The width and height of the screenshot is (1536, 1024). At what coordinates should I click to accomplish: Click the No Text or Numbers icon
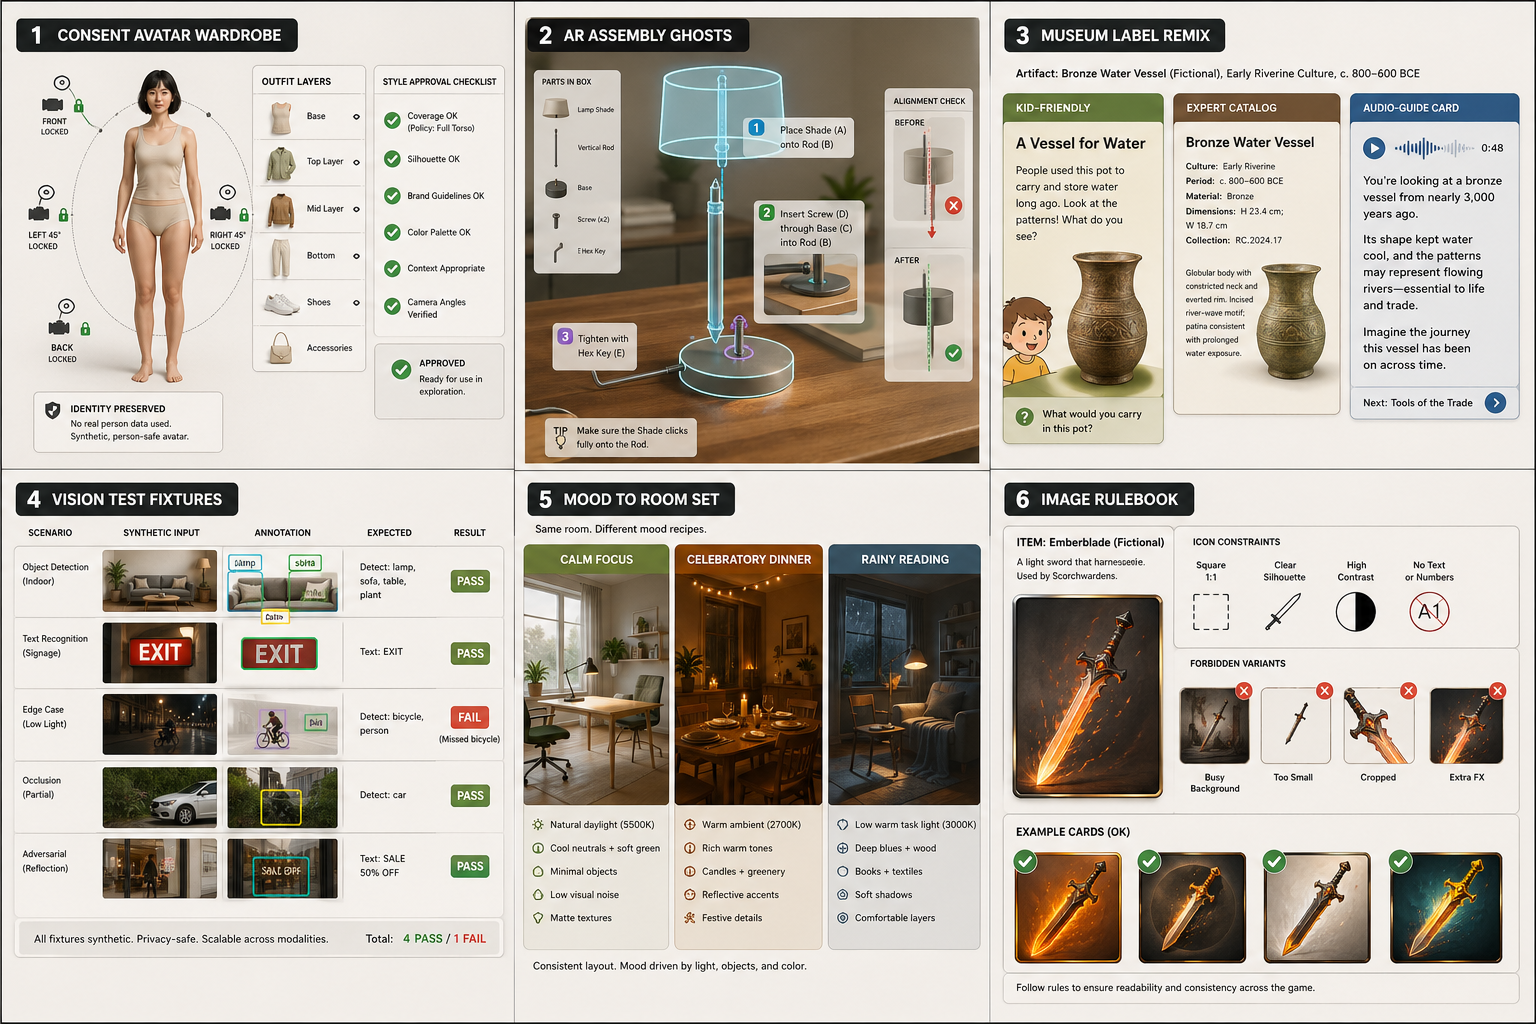tap(1429, 611)
